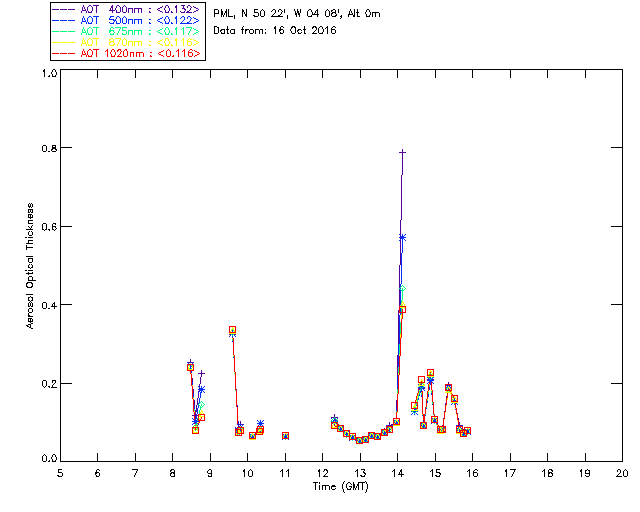
Task: Click the Time (GMT) axis label
Action: tap(340, 487)
